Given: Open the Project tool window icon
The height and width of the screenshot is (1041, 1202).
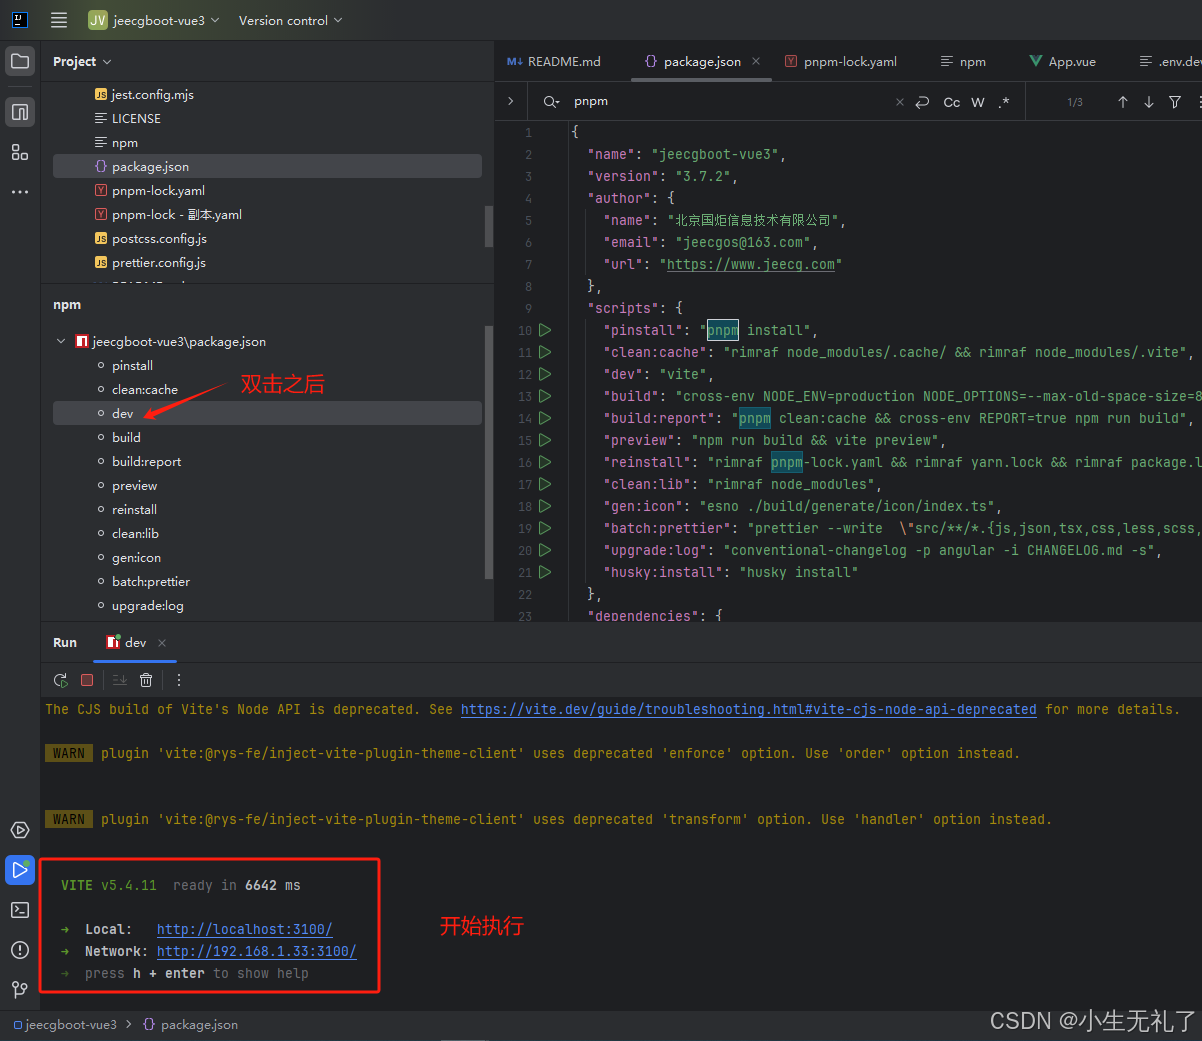Looking at the screenshot, I should (x=20, y=61).
